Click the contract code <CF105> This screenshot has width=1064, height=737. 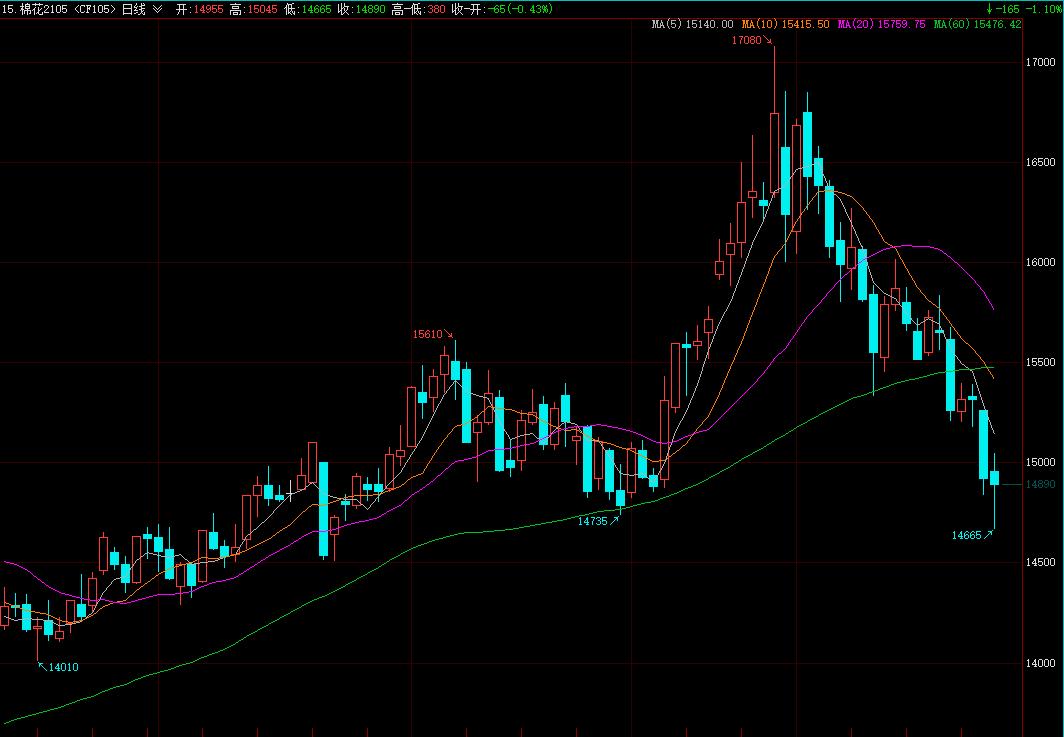point(95,9)
